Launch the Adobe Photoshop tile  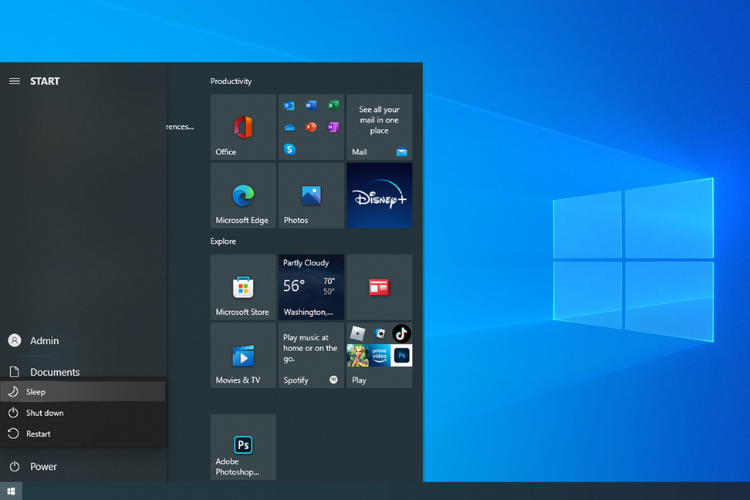[x=243, y=447]
